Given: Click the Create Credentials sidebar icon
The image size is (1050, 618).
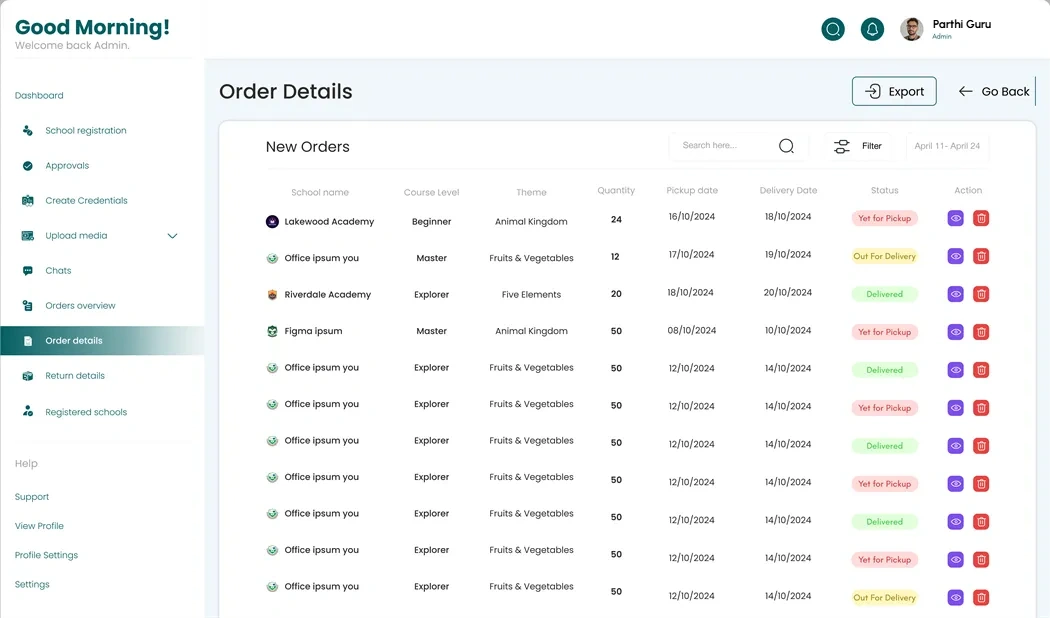Looking at the screenshot, I should 27,200.
